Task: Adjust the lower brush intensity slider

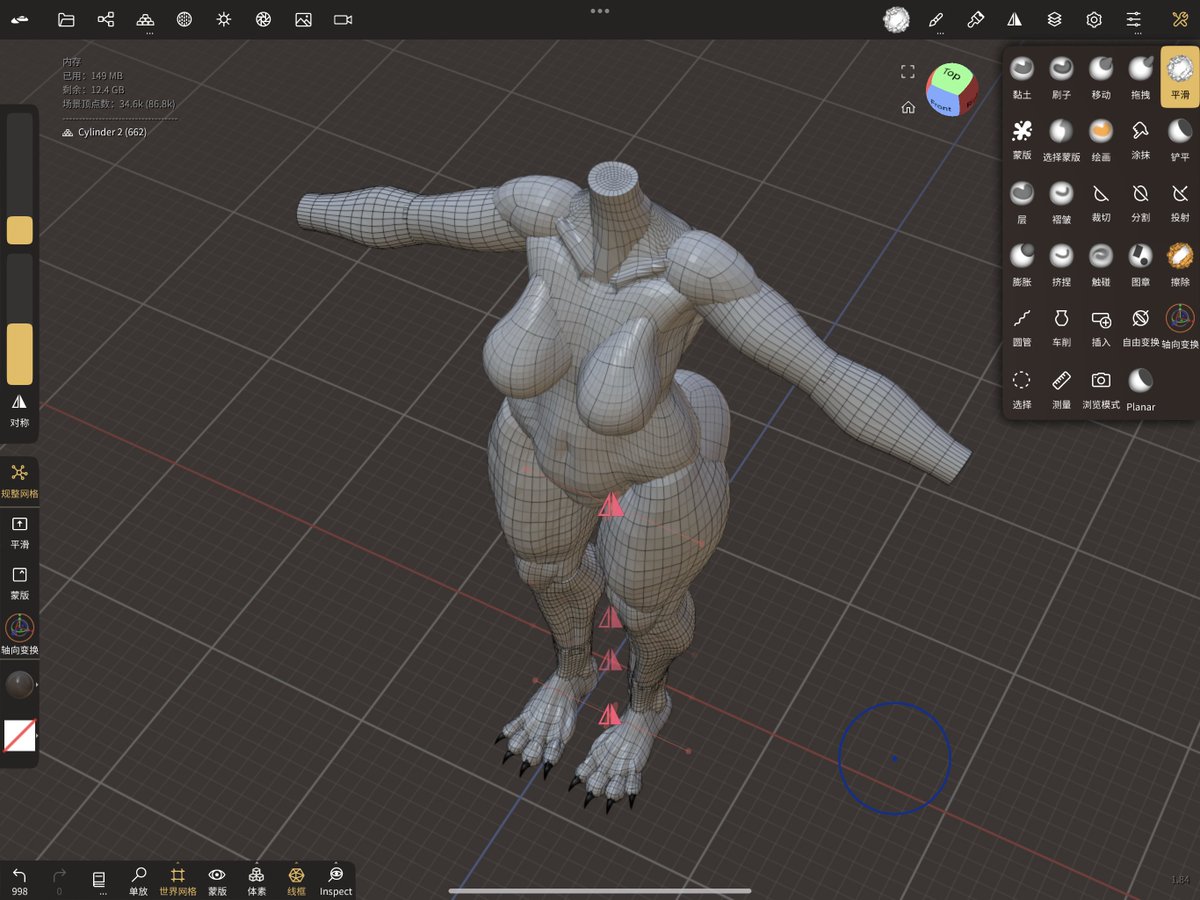Action: [x=20, y=319]
